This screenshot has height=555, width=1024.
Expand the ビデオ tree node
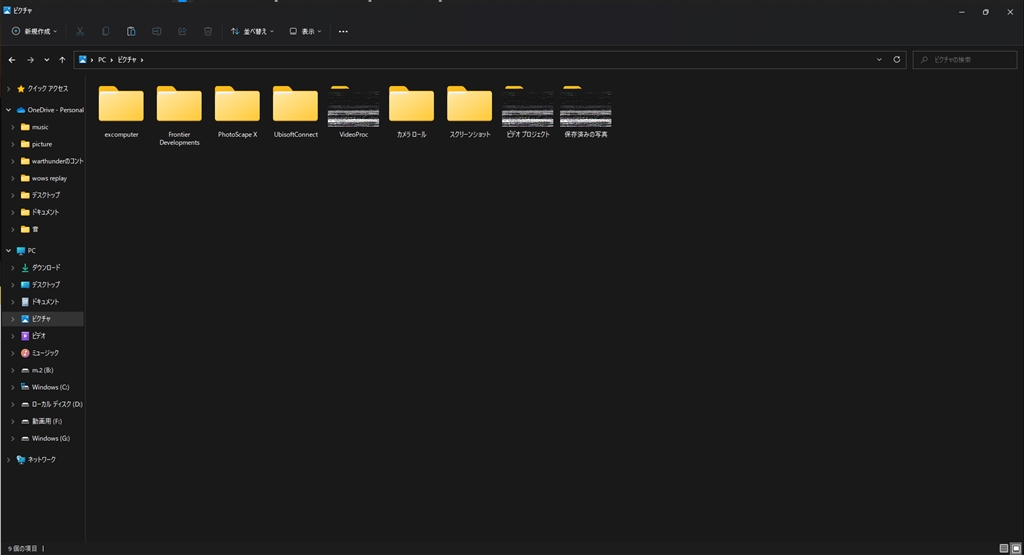click(12, 336)
